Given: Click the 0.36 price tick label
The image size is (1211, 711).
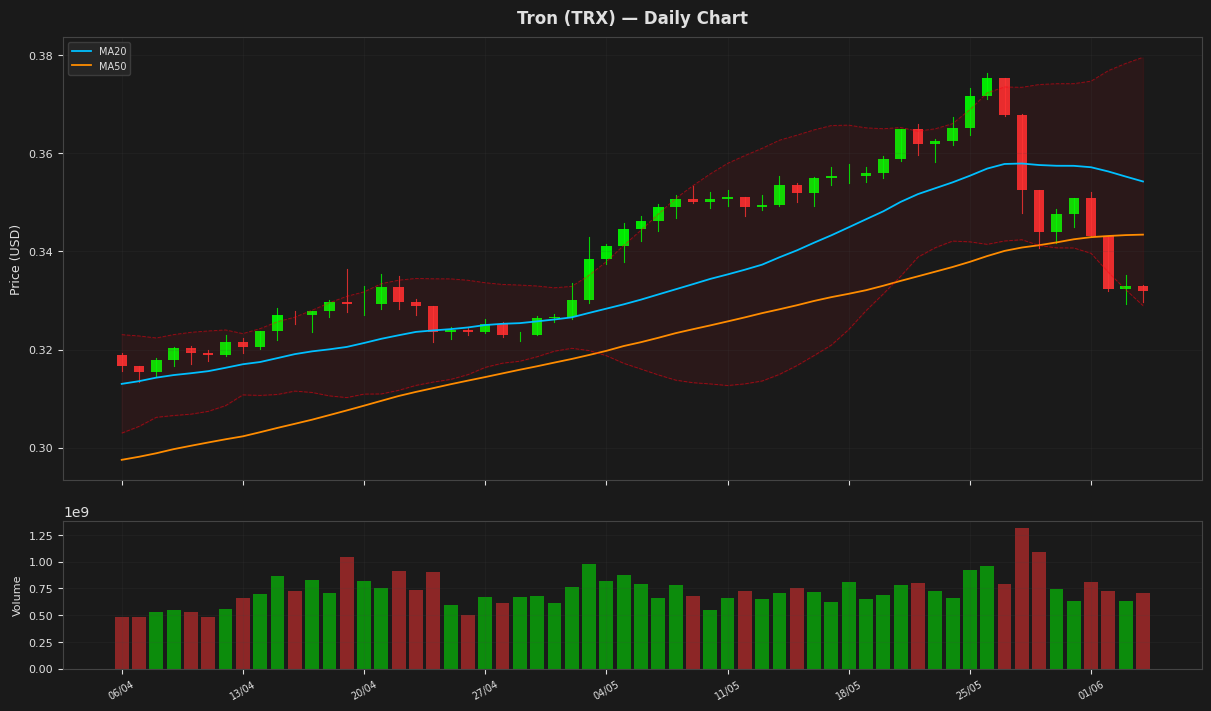Looking at the screenshot, I should tap(39, 154).
